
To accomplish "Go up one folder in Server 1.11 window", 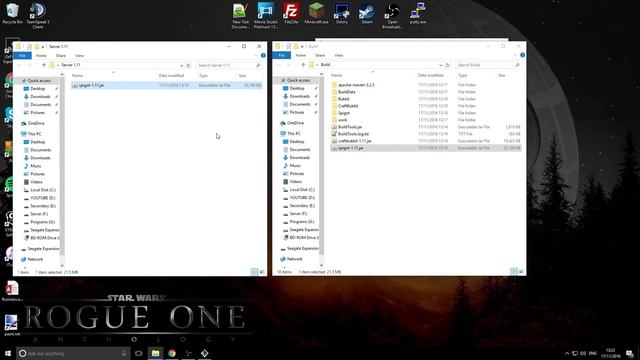I will [44, 65].
